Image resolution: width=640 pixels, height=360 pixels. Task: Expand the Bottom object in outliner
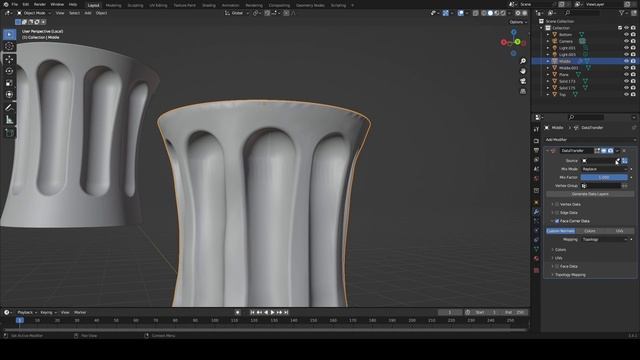[548, 35]
